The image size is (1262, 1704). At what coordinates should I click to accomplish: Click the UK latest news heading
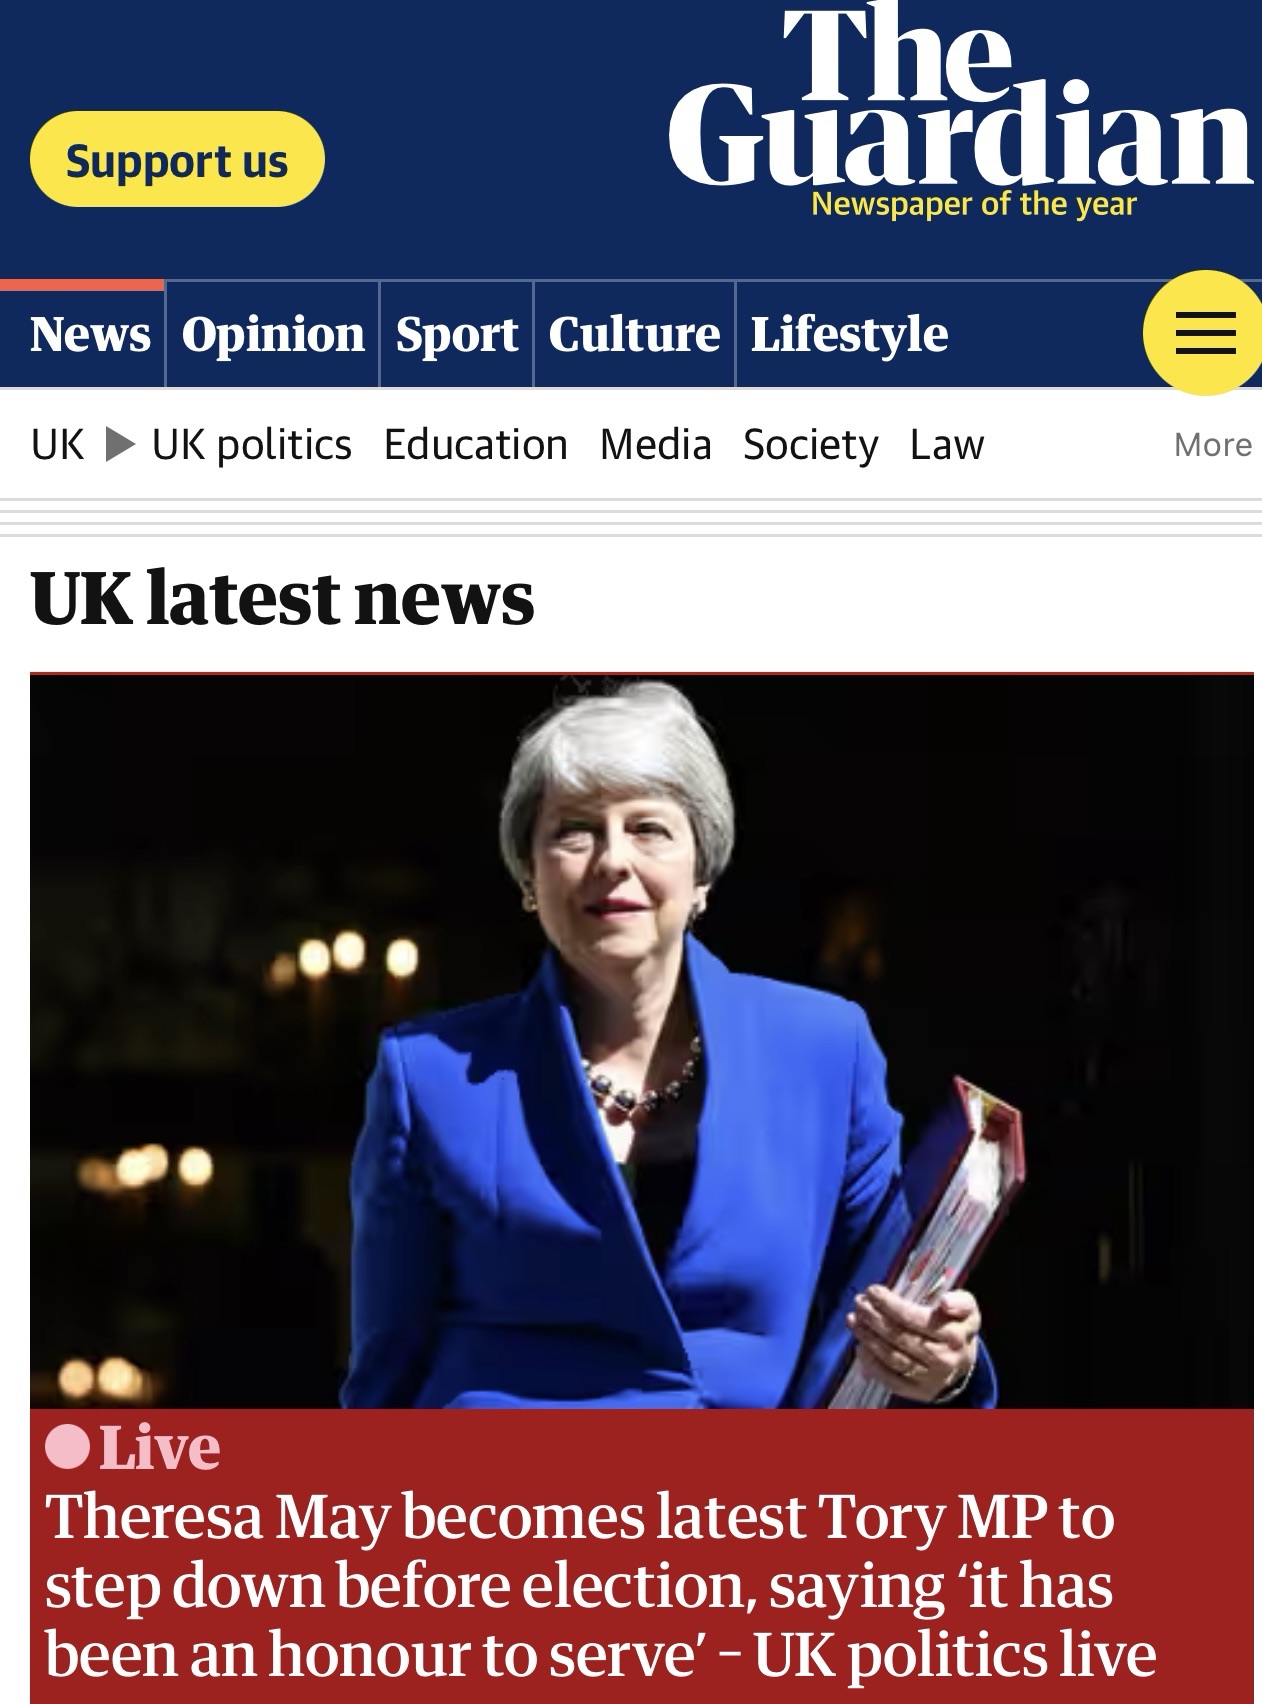(x=283, y=598)
